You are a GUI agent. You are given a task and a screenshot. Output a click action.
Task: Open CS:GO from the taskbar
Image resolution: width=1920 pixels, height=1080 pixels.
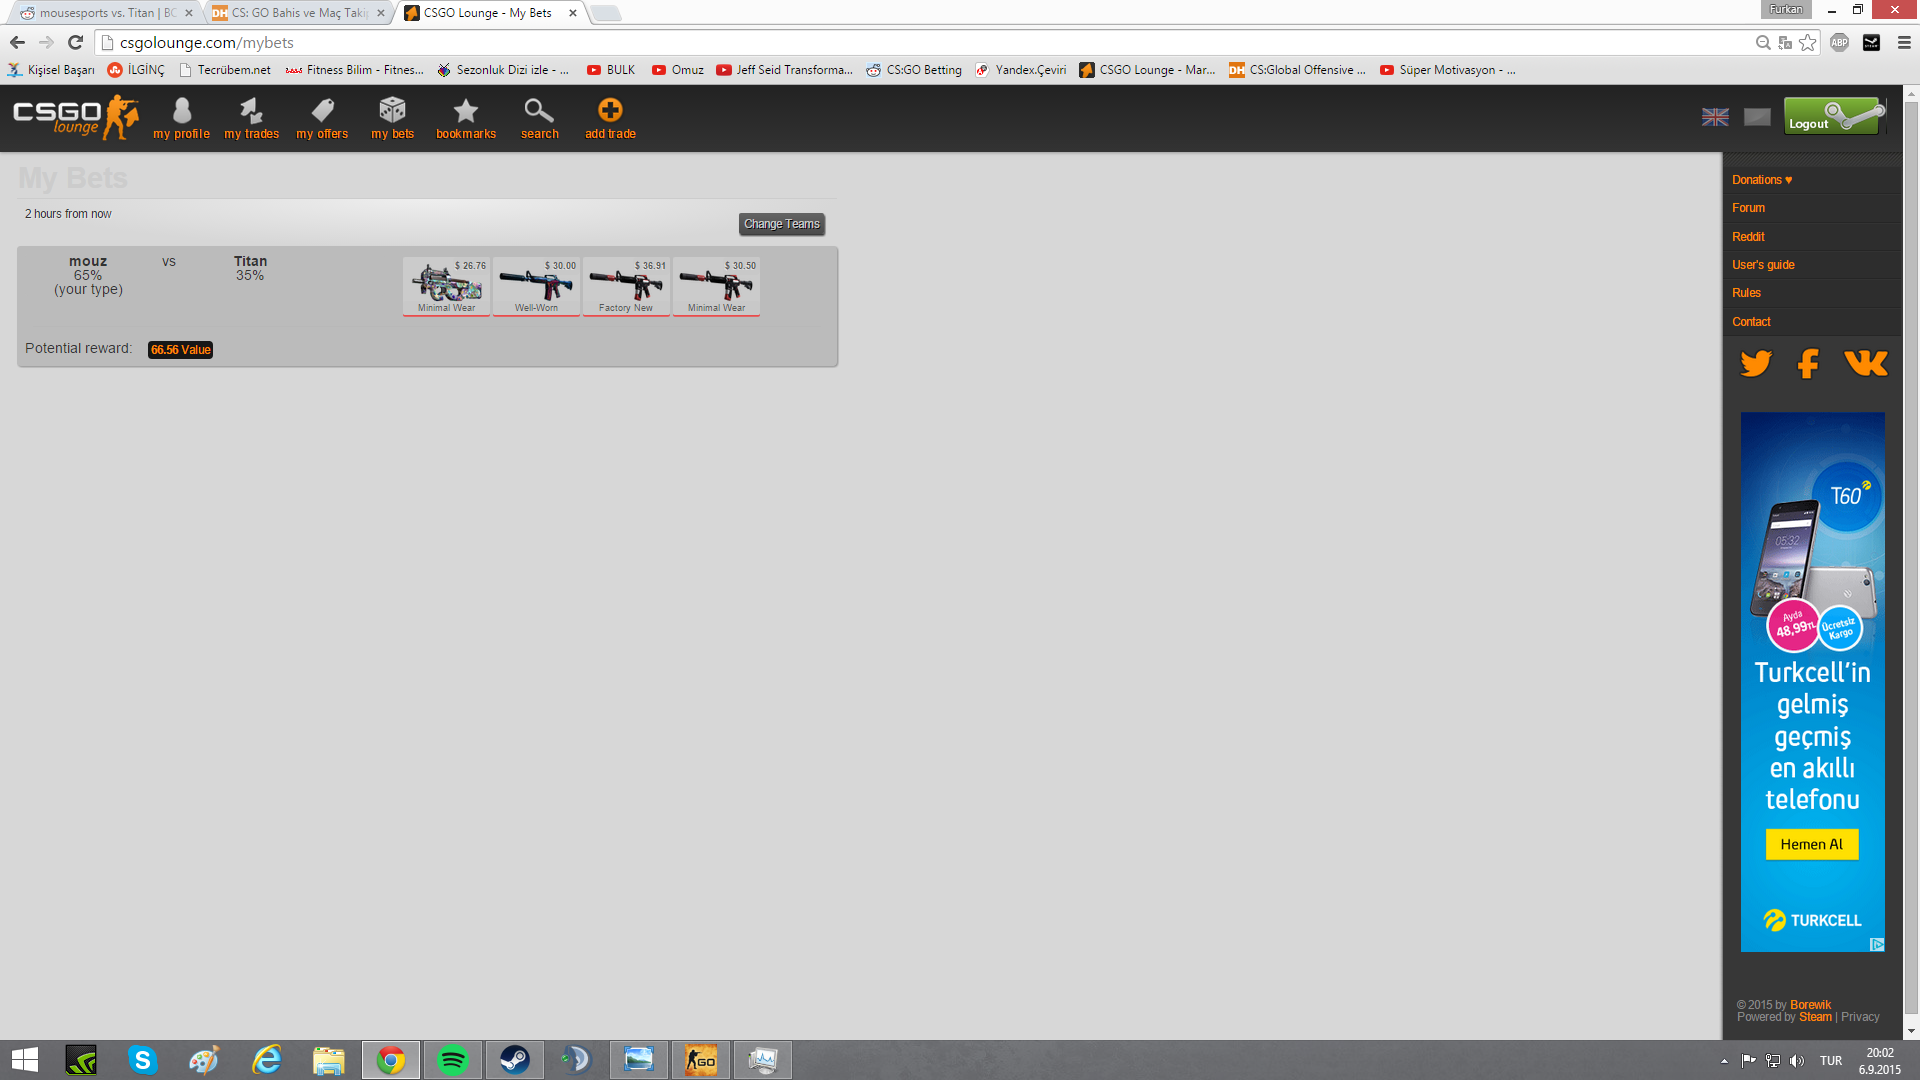click(701, 1060)
